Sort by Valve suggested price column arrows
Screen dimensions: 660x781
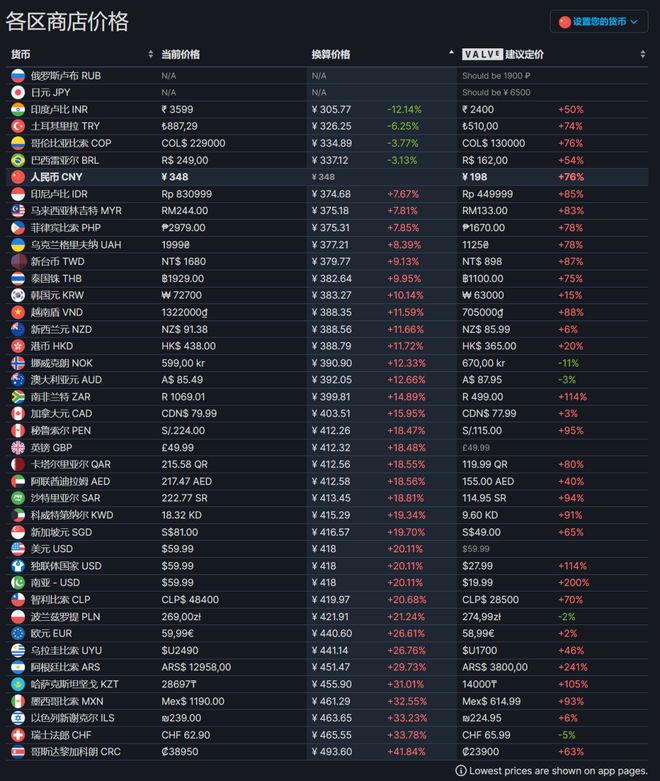(x=643, y=54)
